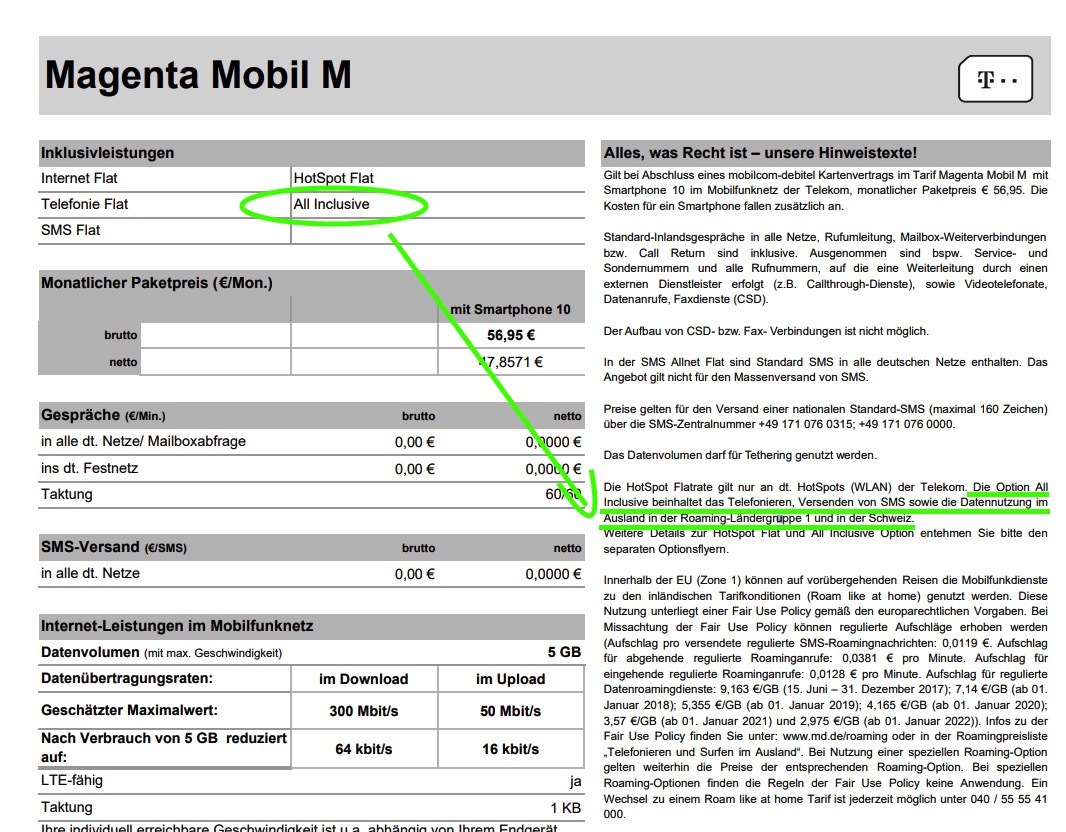Click the "300 Mbit/s" download value
Viewport: 1066px width, 832px height.
[x=364, y=711]
